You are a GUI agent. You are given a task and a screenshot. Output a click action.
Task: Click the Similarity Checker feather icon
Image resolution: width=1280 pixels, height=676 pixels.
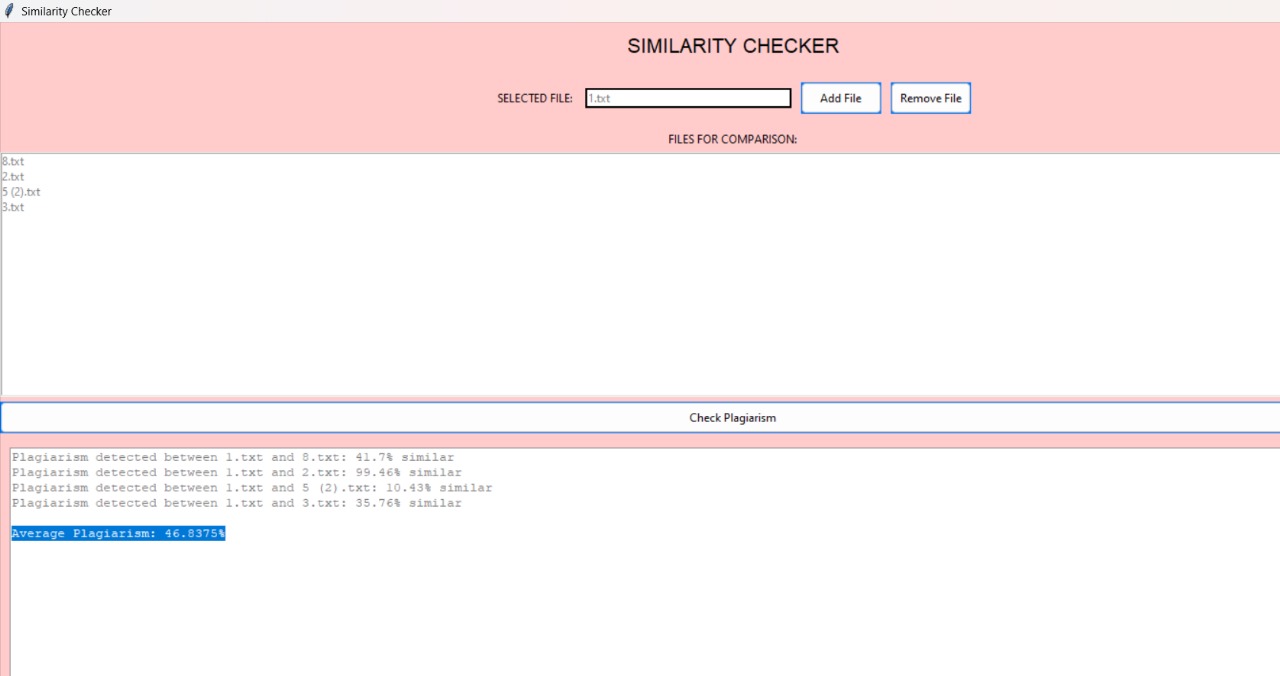[x=9, y=11]
